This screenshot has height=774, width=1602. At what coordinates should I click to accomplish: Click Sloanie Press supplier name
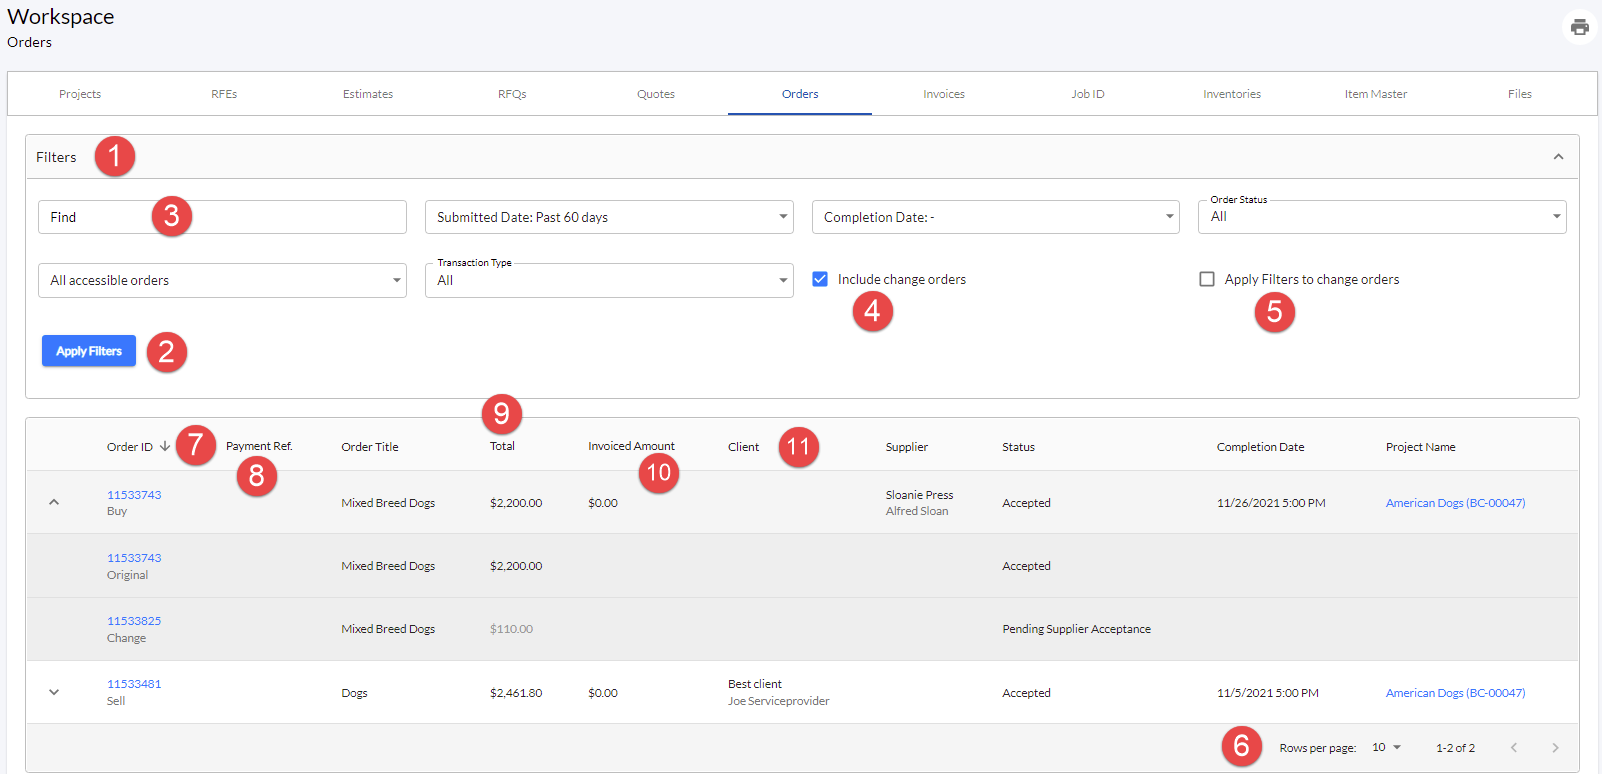(919, 495)
